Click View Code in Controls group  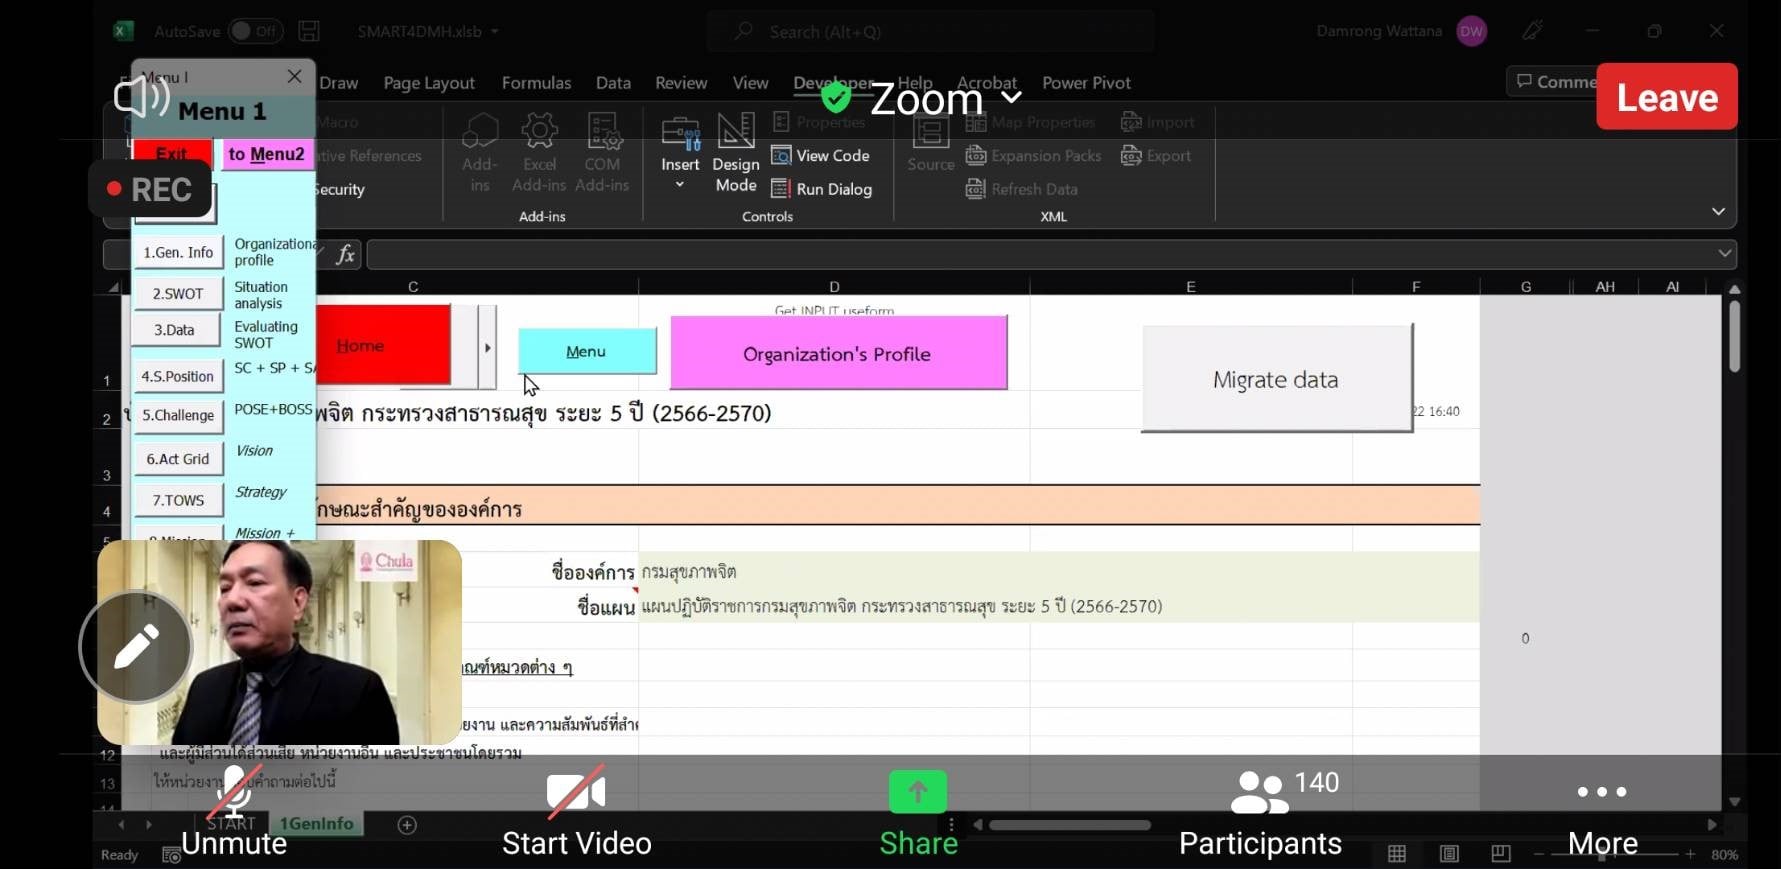821,155
